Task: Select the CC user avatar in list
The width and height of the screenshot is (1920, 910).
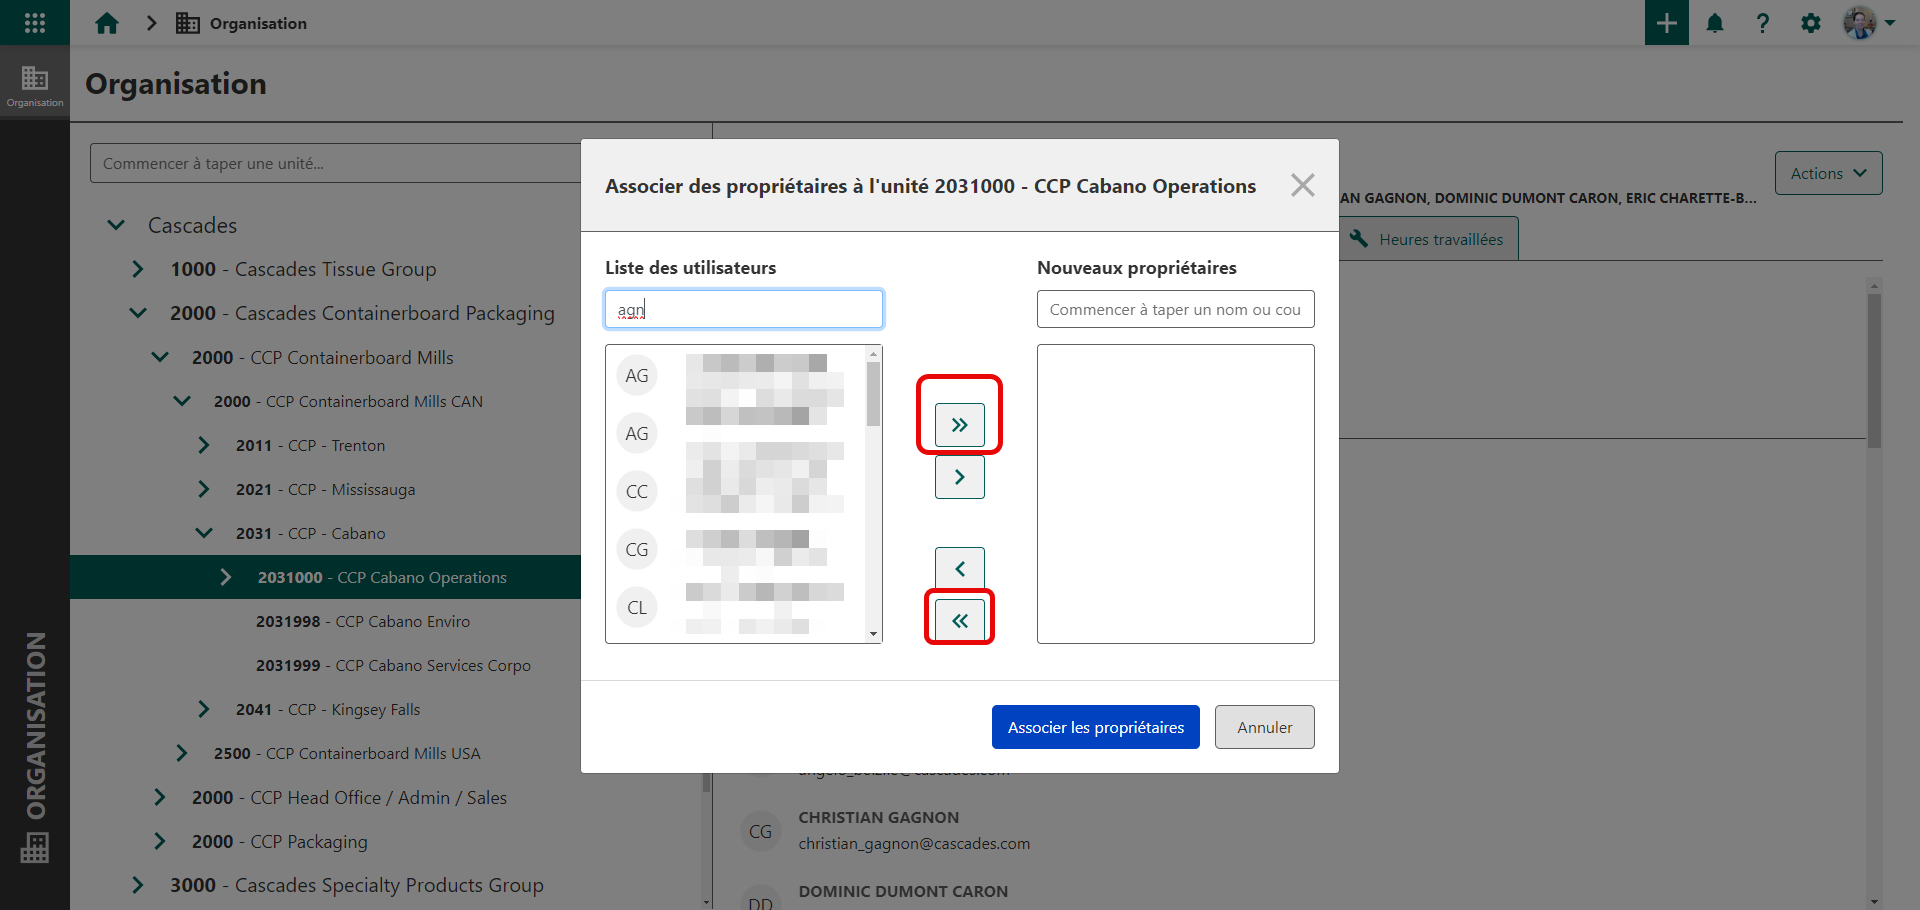Action: [637, 491]
